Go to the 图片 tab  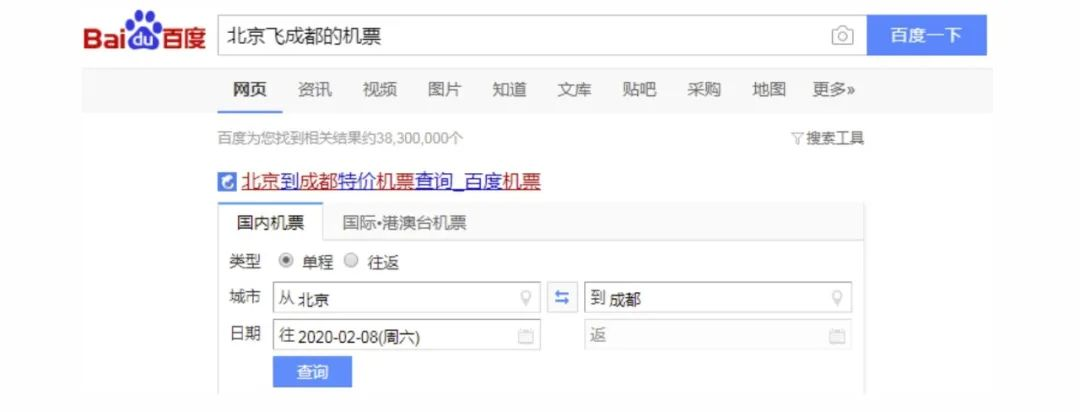(444, 90)
